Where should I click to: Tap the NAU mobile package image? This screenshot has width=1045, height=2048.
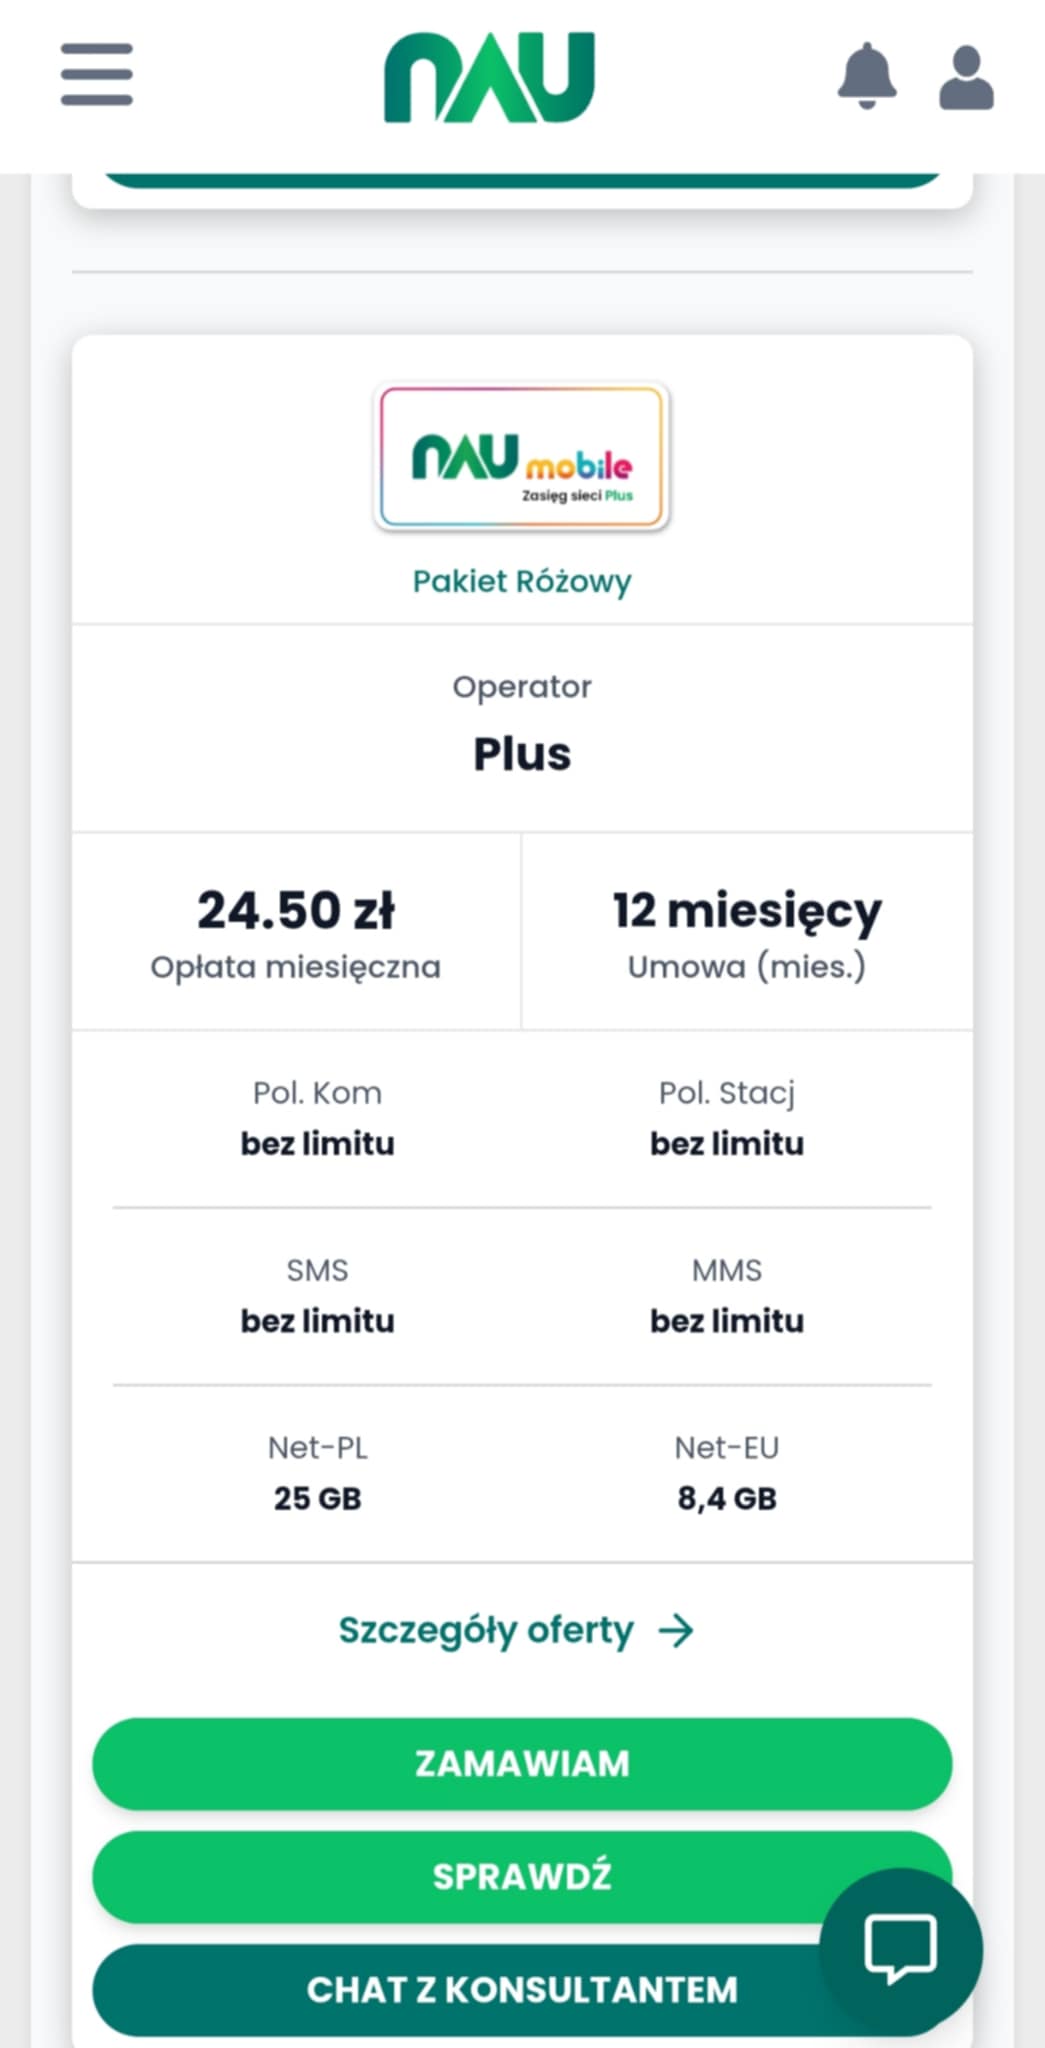(522, 457)
